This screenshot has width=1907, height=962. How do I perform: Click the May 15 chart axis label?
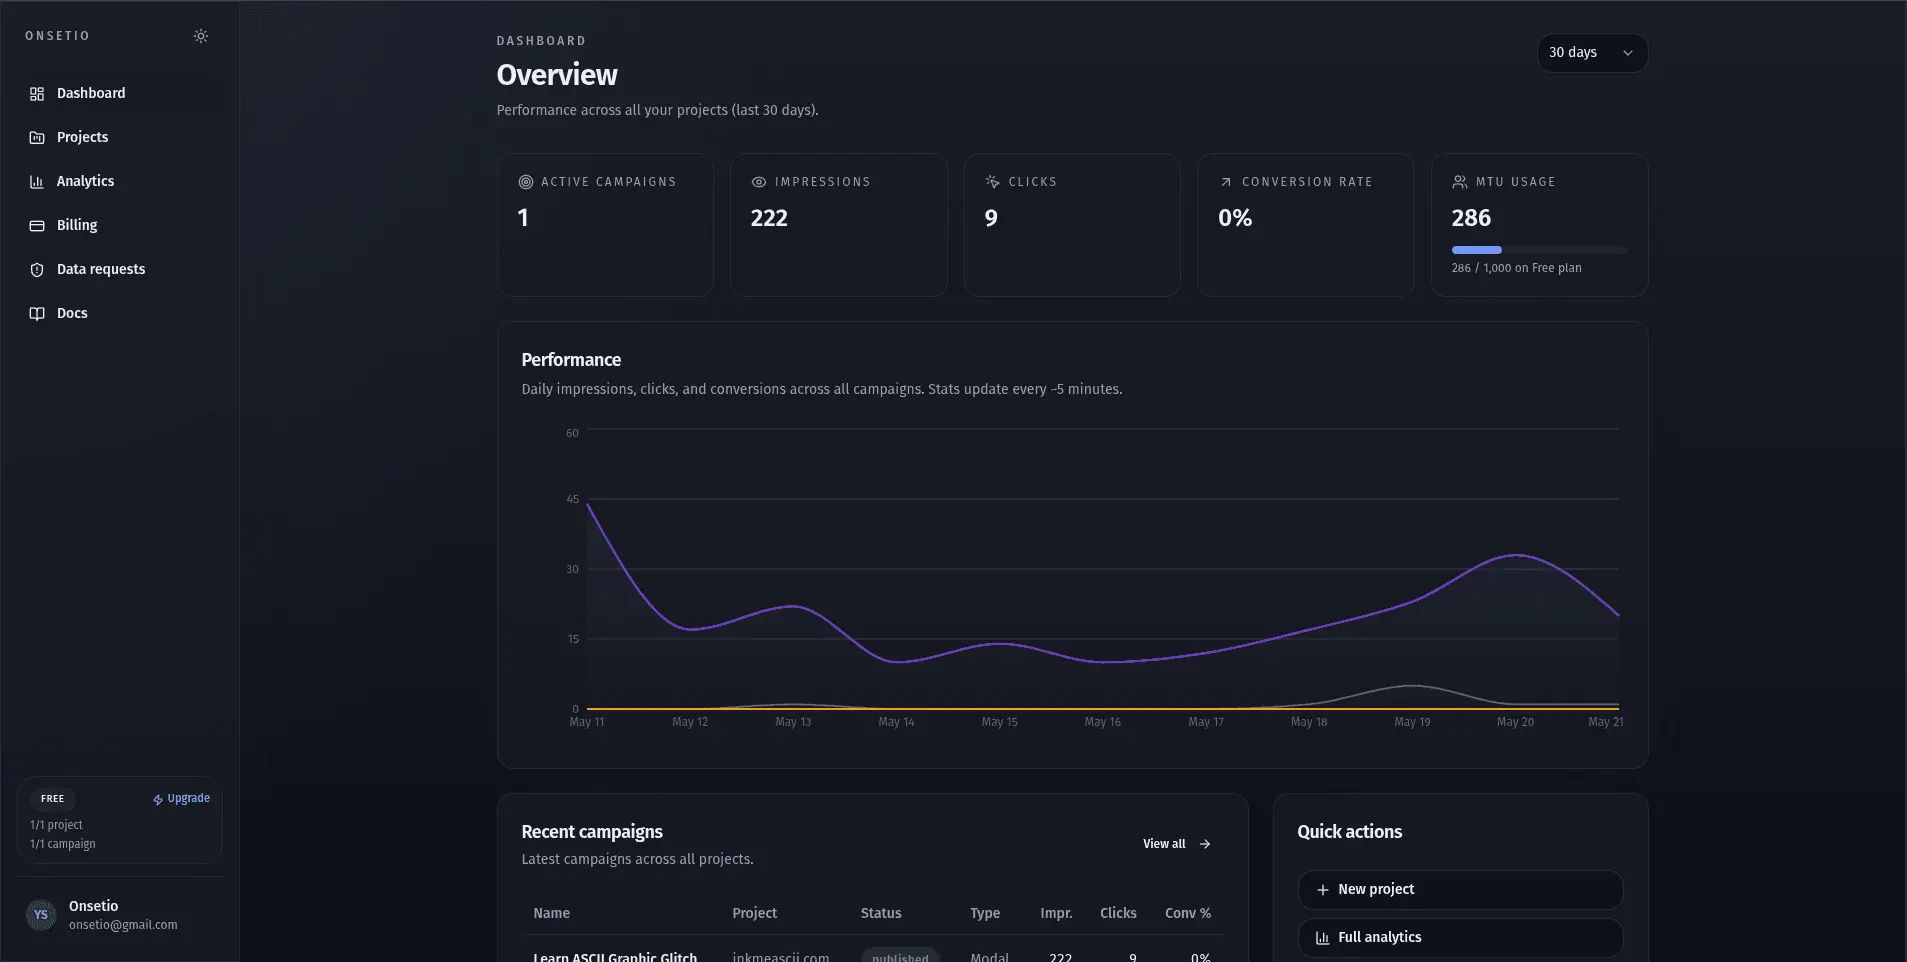(x=999, y=722)
